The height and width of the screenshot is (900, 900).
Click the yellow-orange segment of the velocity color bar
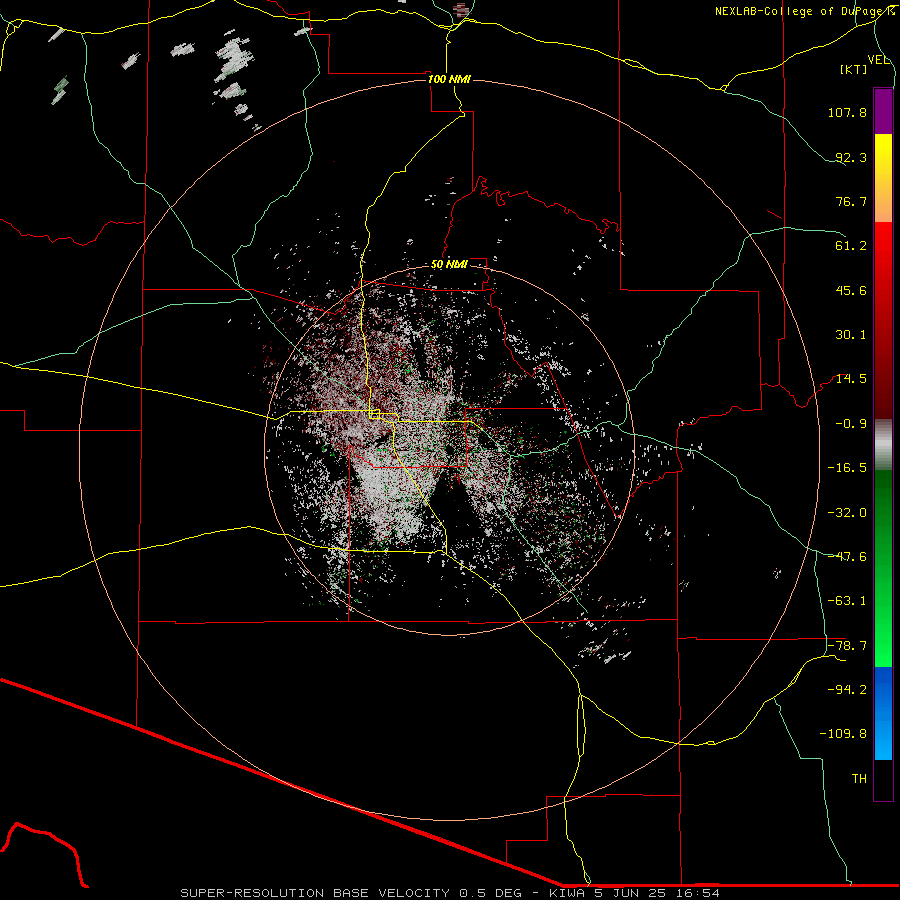point(883,178)
